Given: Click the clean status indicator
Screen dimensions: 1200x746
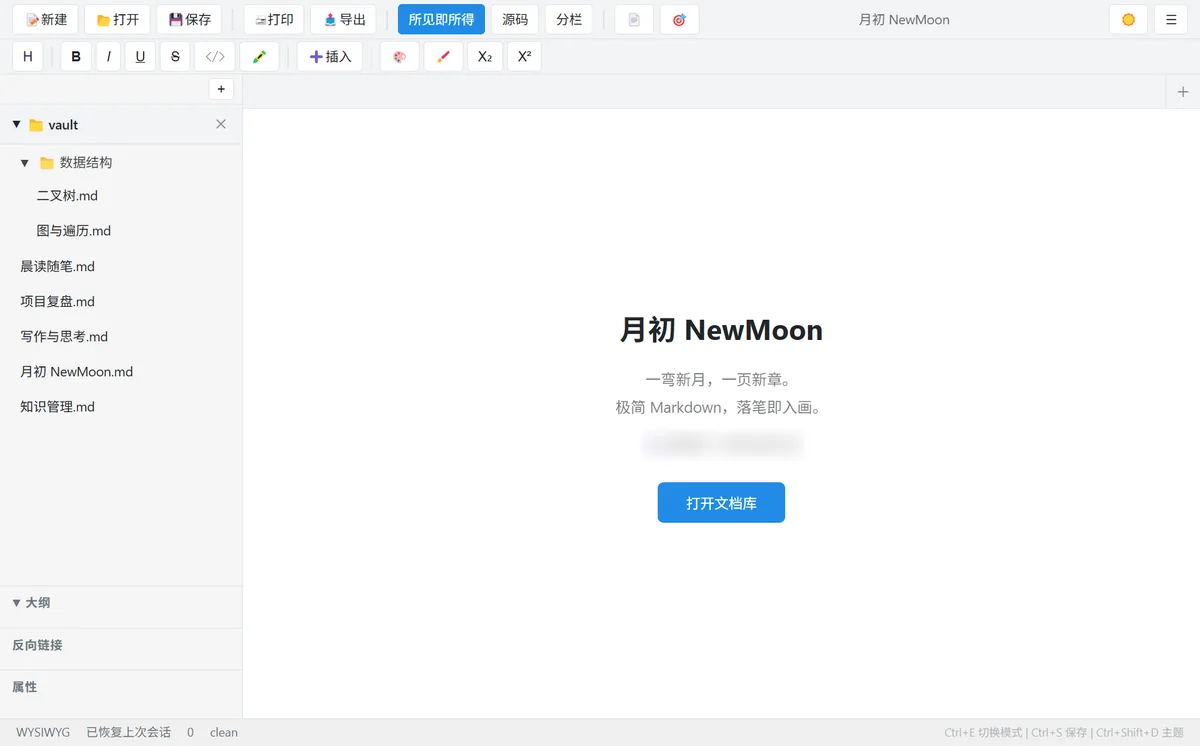Looking at the screenshot, I should [224, 732].
